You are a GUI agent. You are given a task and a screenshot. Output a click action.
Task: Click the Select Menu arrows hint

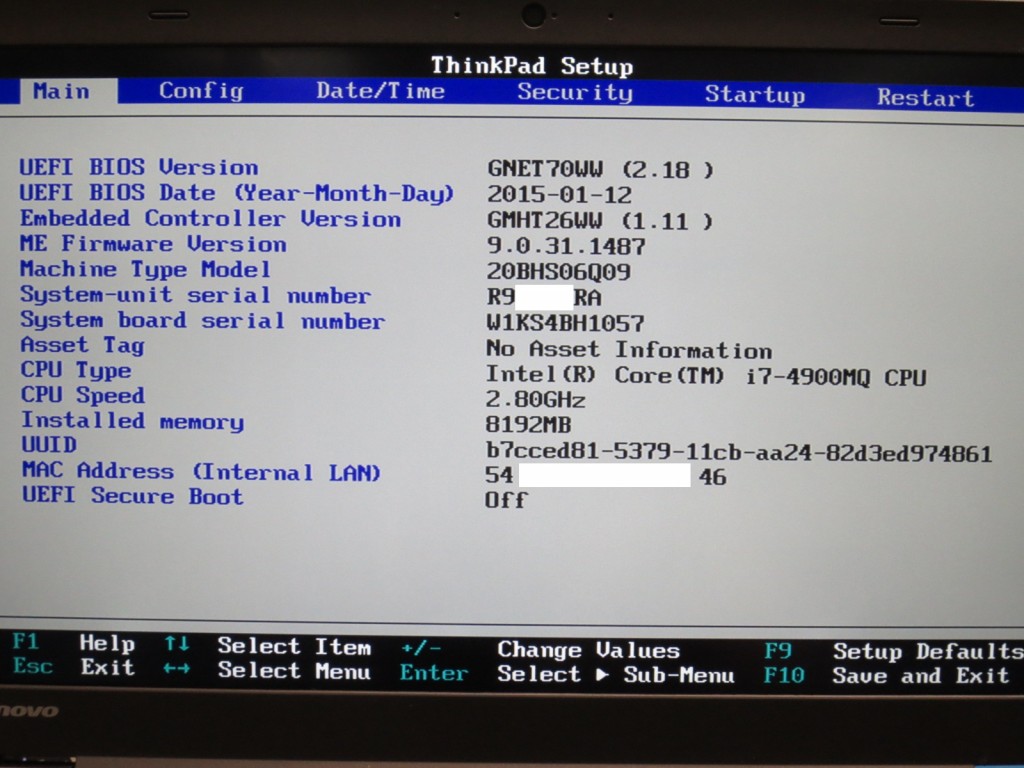coord(268,670)
